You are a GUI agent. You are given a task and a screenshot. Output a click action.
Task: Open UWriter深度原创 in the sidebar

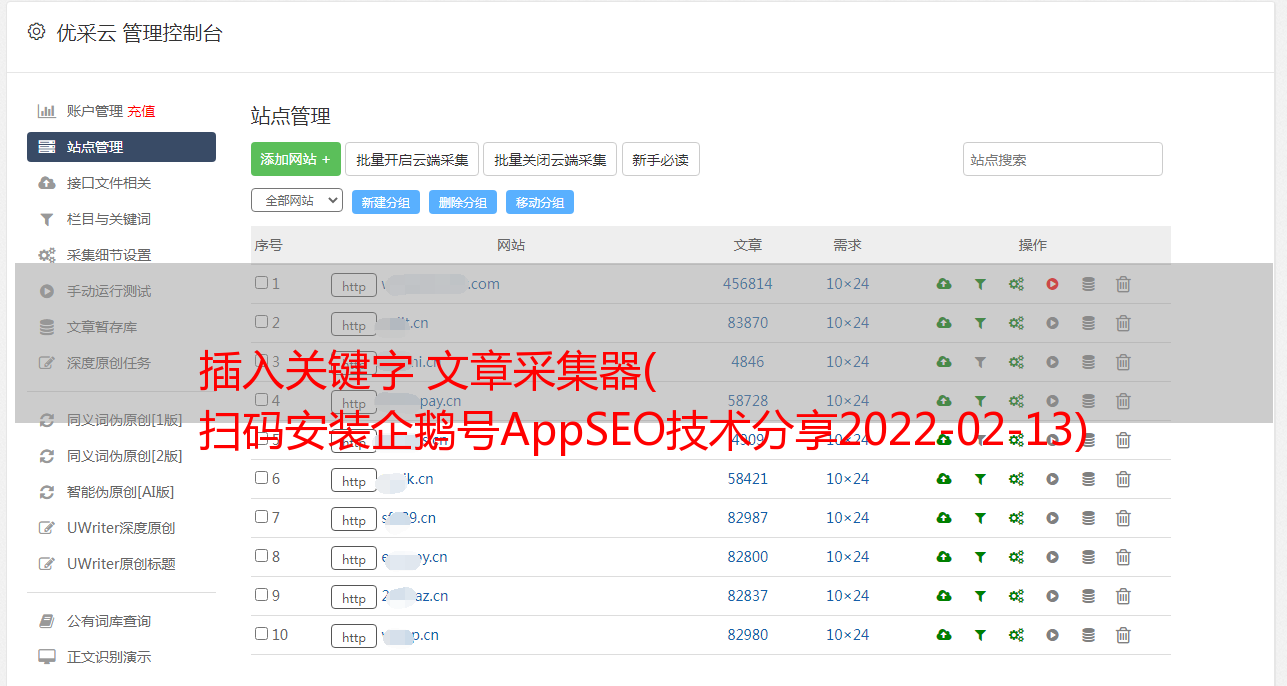coord(121,528)
